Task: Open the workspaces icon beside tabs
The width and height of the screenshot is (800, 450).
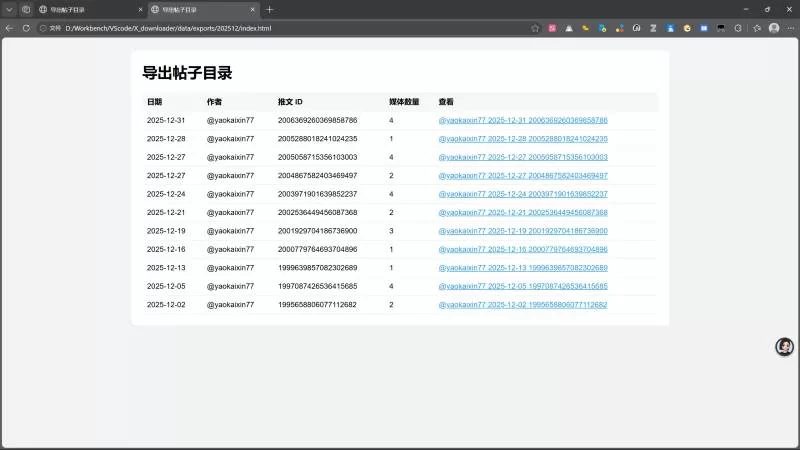Action: pos(26,10)
